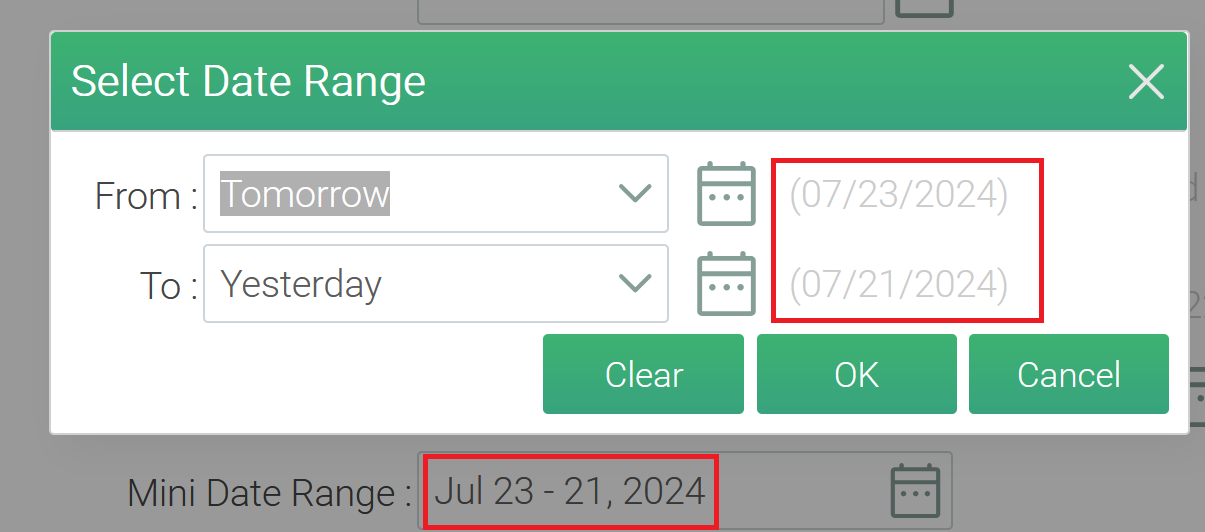Viewport: 1205px width, 532px height.
Task: Click the Mini Date Range calendar icon
Action: coord(915,490)
